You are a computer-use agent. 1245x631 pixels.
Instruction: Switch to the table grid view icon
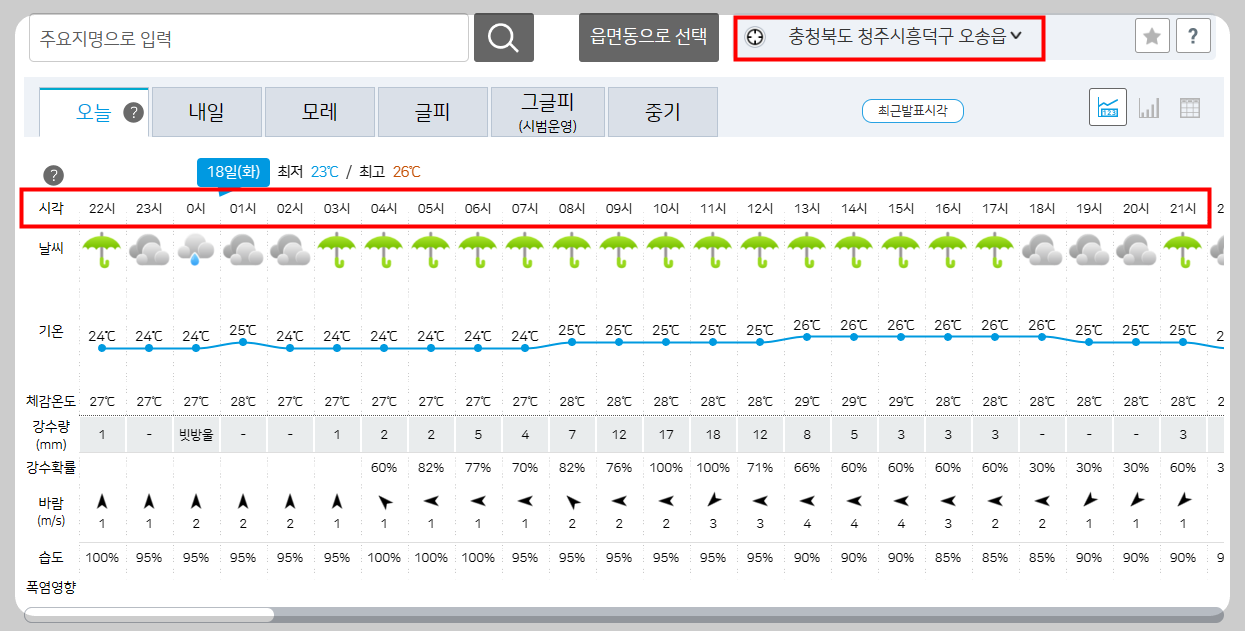point(1189,107)
